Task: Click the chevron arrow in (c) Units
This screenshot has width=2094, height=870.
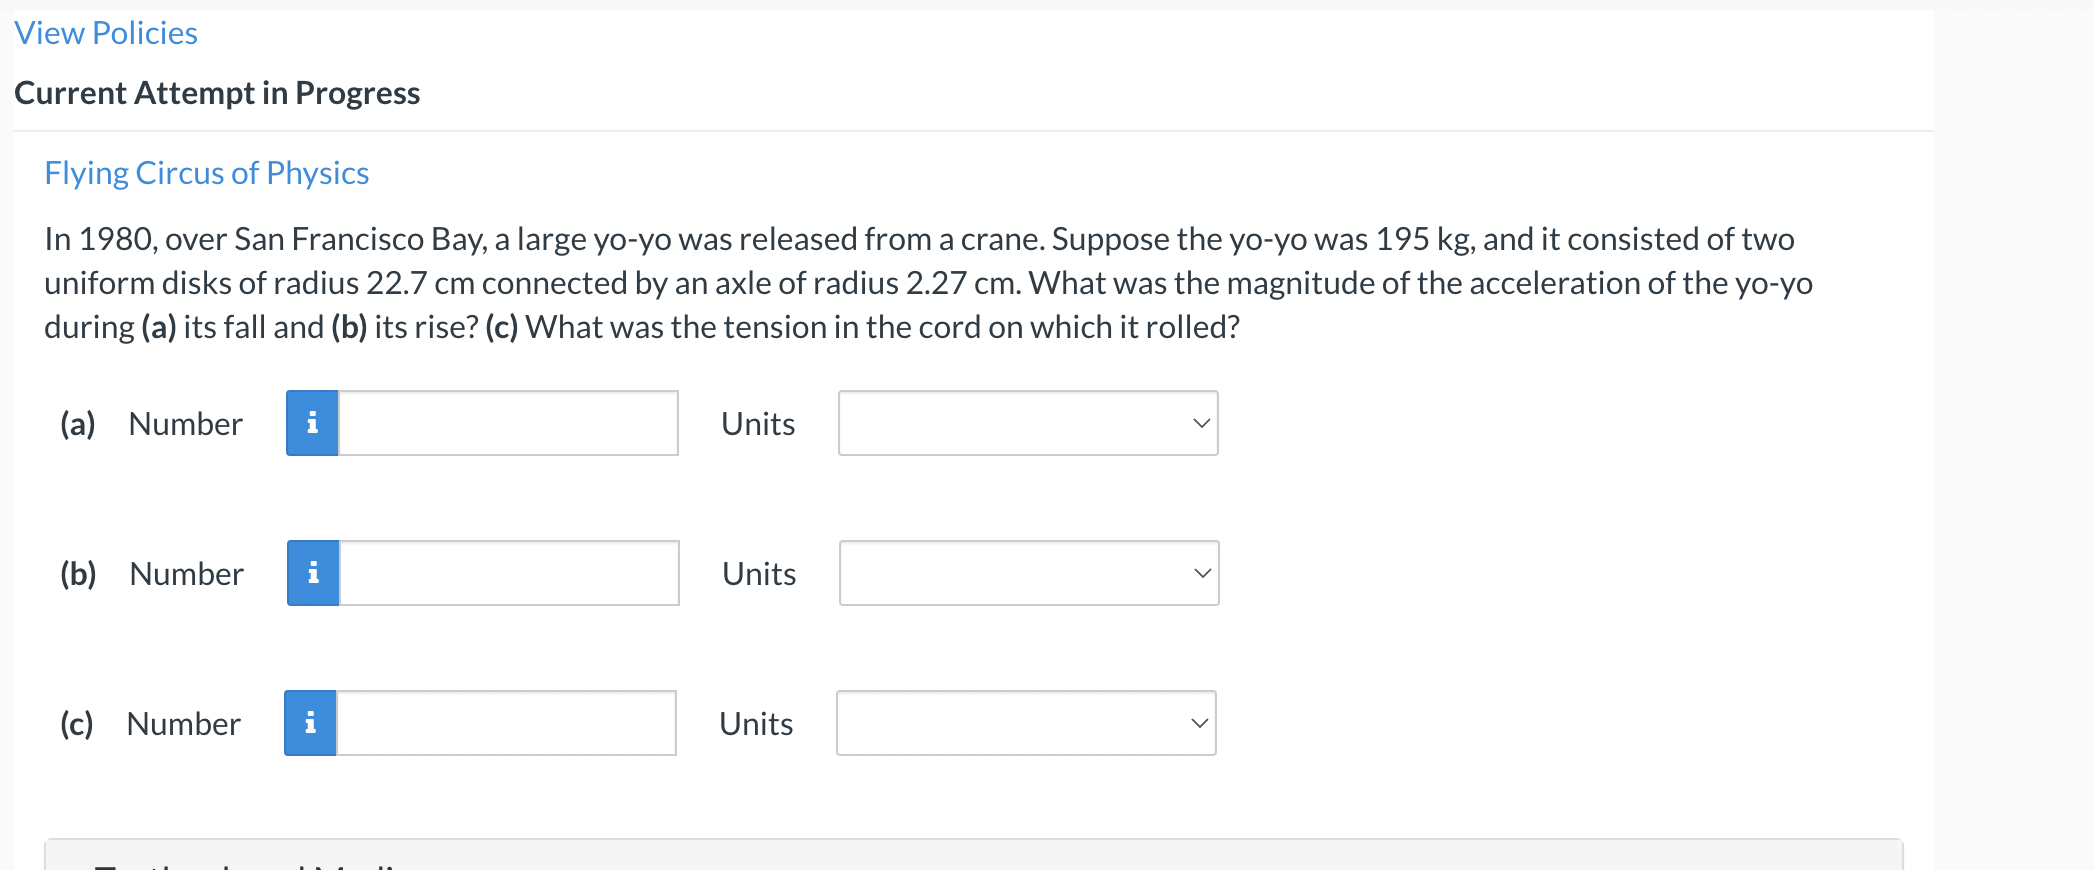Action: [1200, 723]
